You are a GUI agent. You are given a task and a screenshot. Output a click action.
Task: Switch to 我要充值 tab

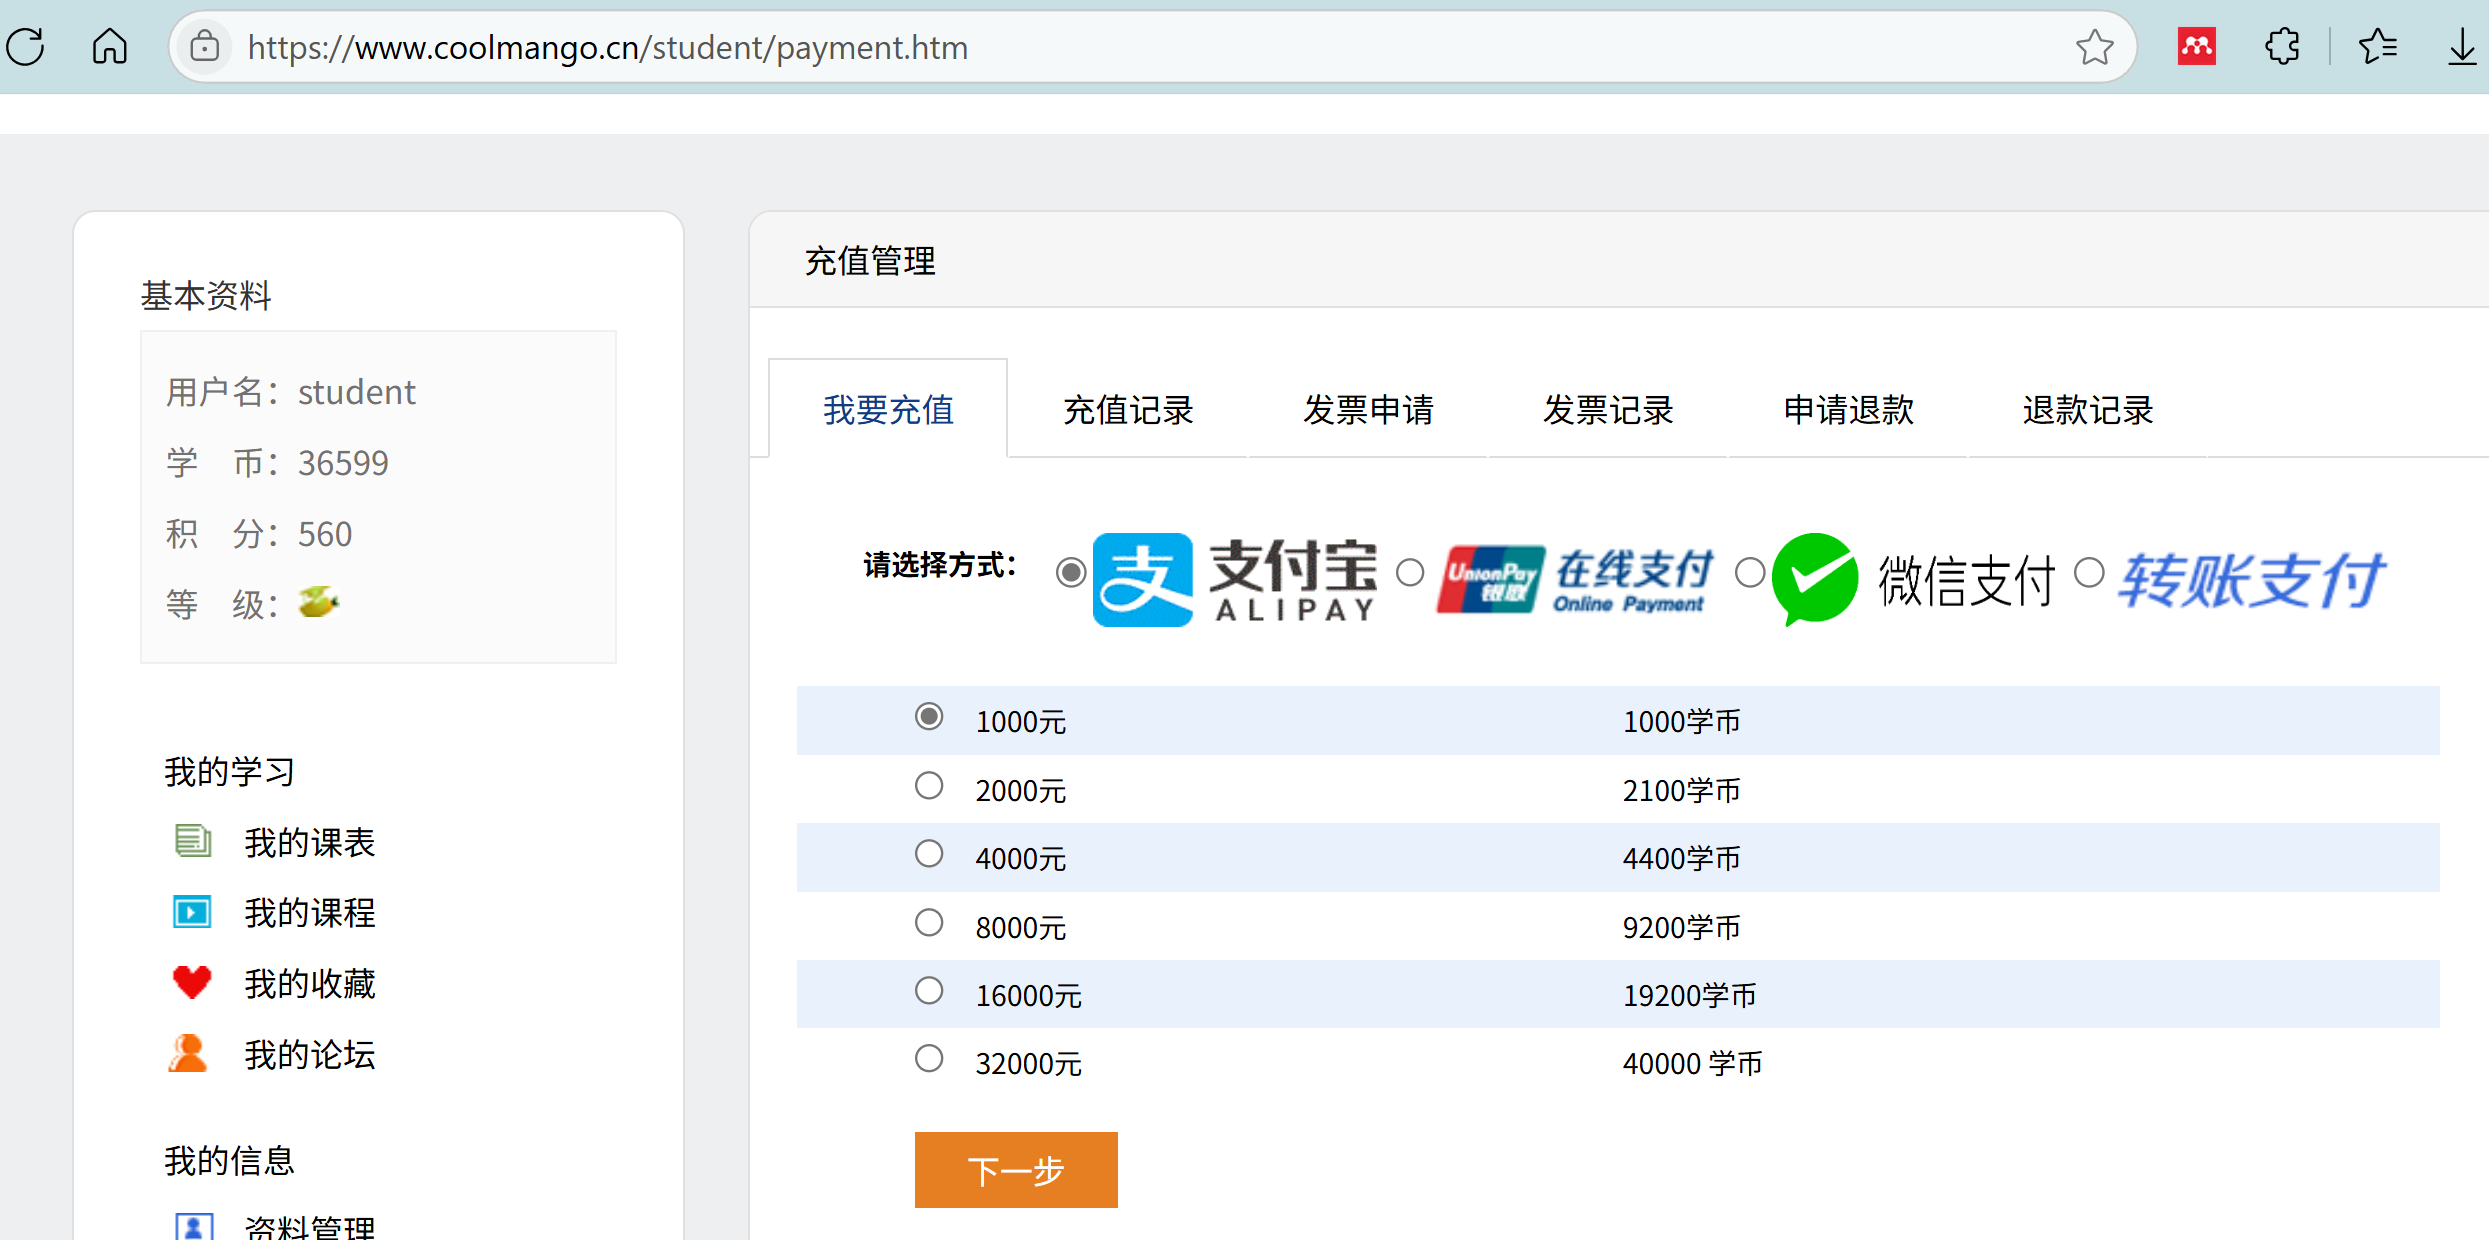(x=888, y=410)
